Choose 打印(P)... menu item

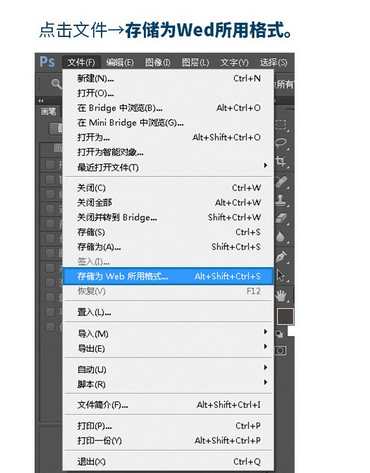(x=168, y=426)
